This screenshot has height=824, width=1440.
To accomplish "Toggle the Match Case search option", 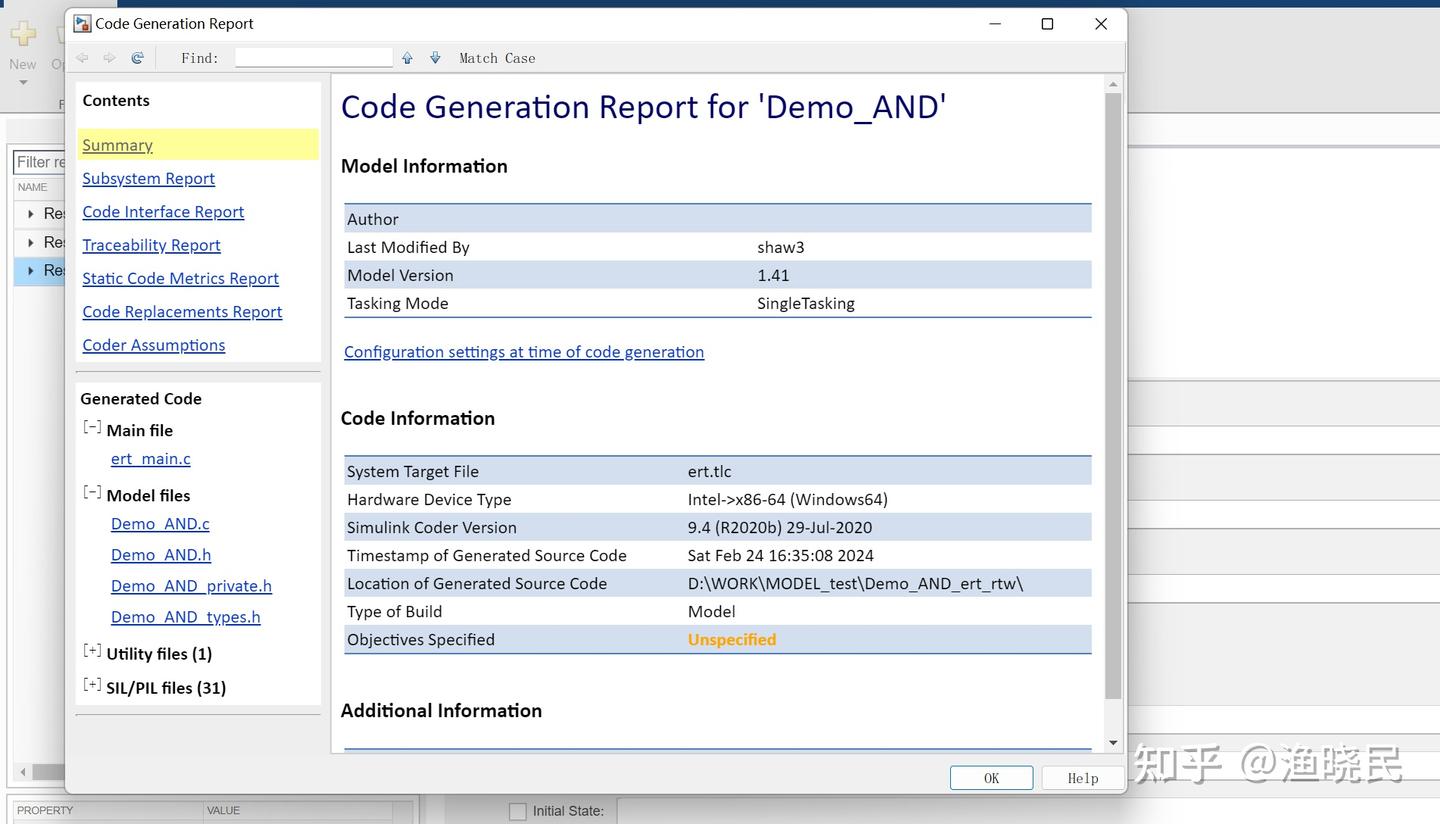I will click(497, 58).
